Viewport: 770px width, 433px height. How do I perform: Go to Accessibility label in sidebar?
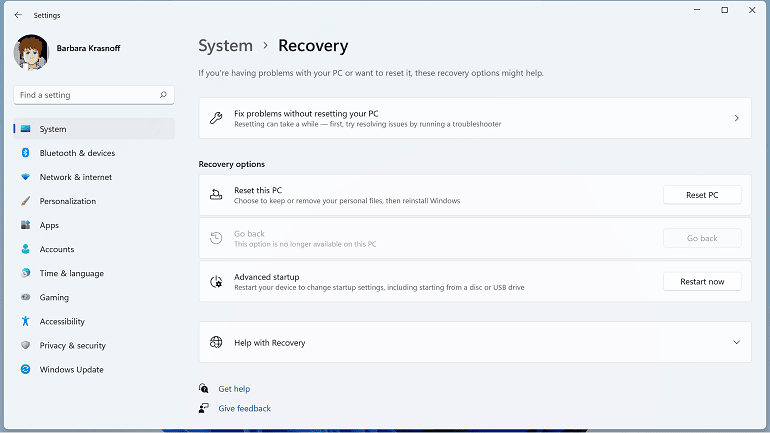[62, 321]
